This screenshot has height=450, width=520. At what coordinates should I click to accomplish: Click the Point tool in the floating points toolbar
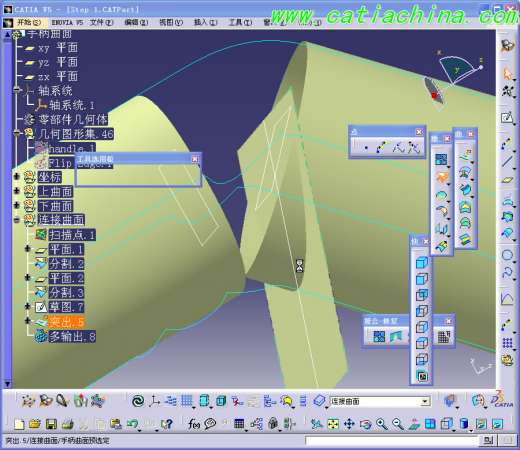tap(366, 147)
